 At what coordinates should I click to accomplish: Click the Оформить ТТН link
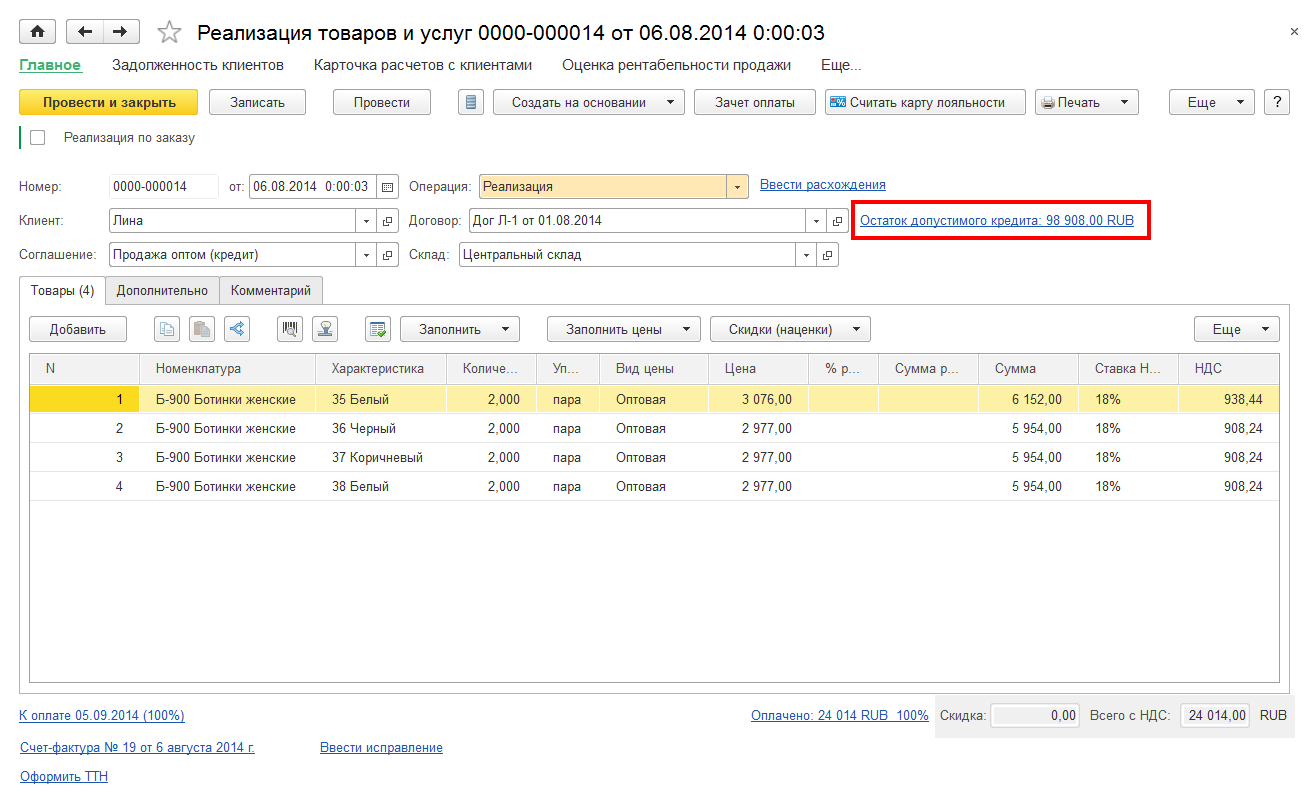point(64,776)
